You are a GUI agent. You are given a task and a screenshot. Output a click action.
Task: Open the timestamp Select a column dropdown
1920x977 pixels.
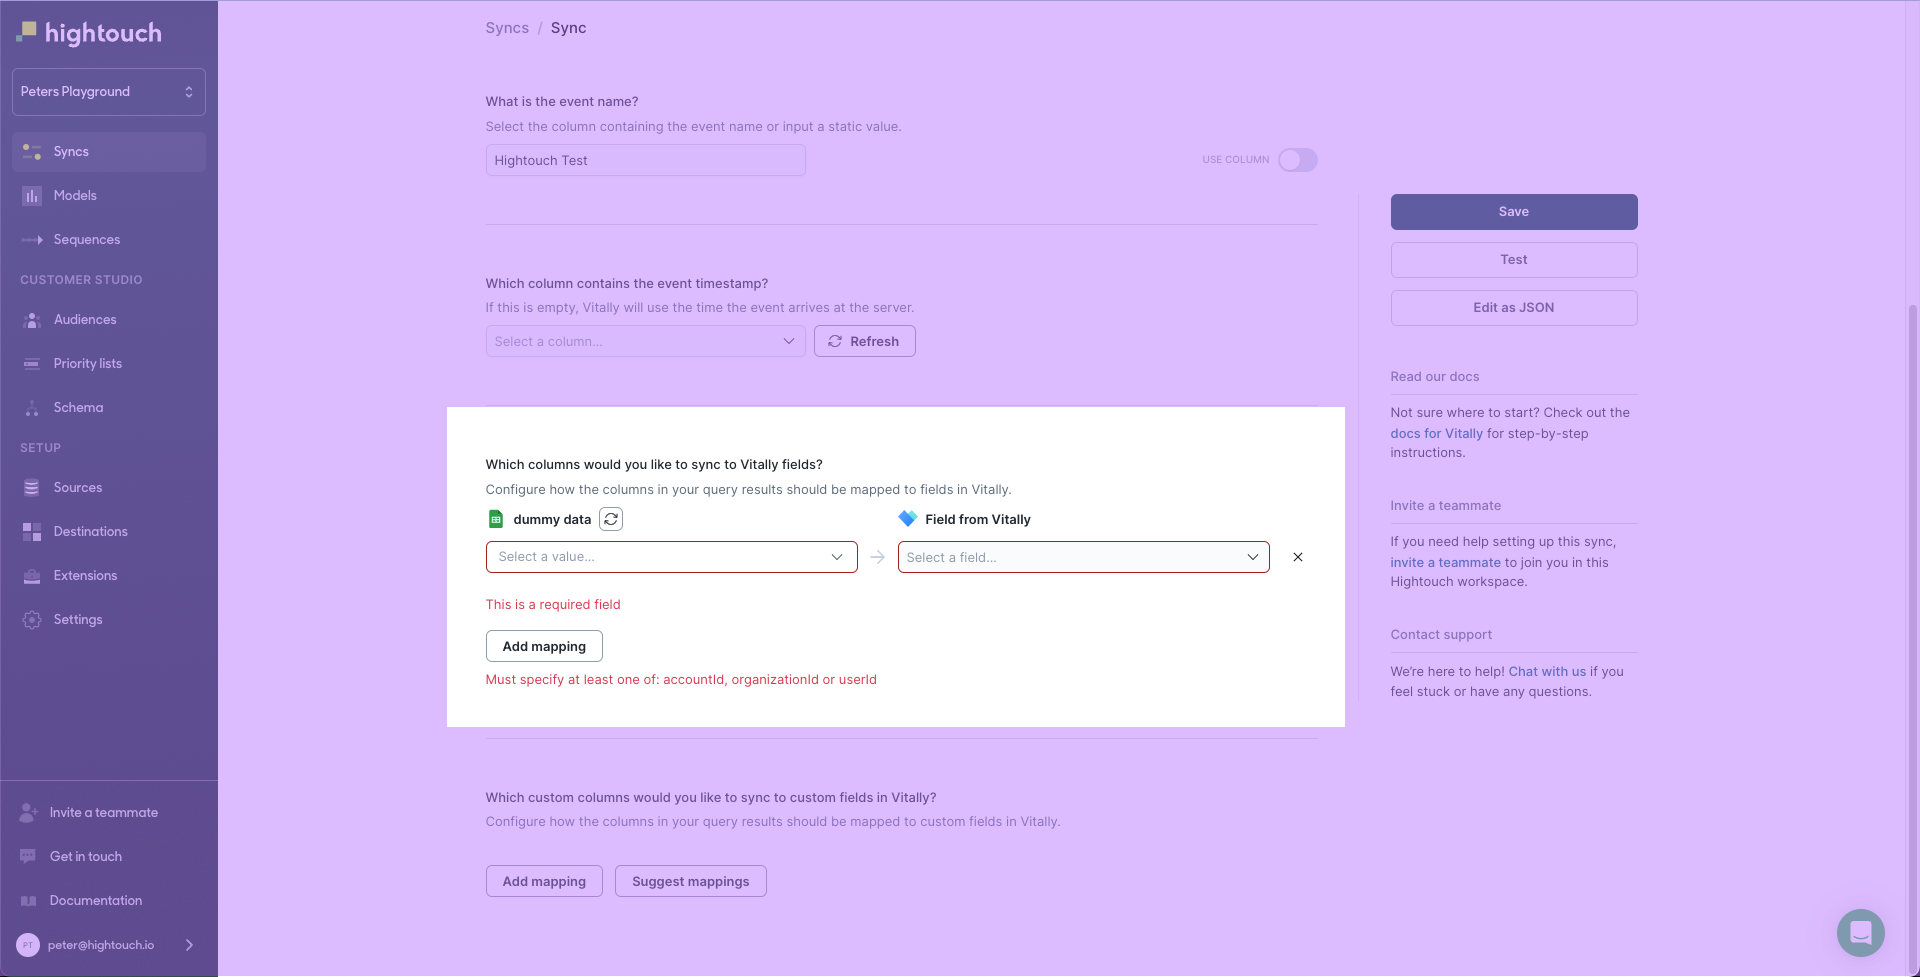point(646,341)
